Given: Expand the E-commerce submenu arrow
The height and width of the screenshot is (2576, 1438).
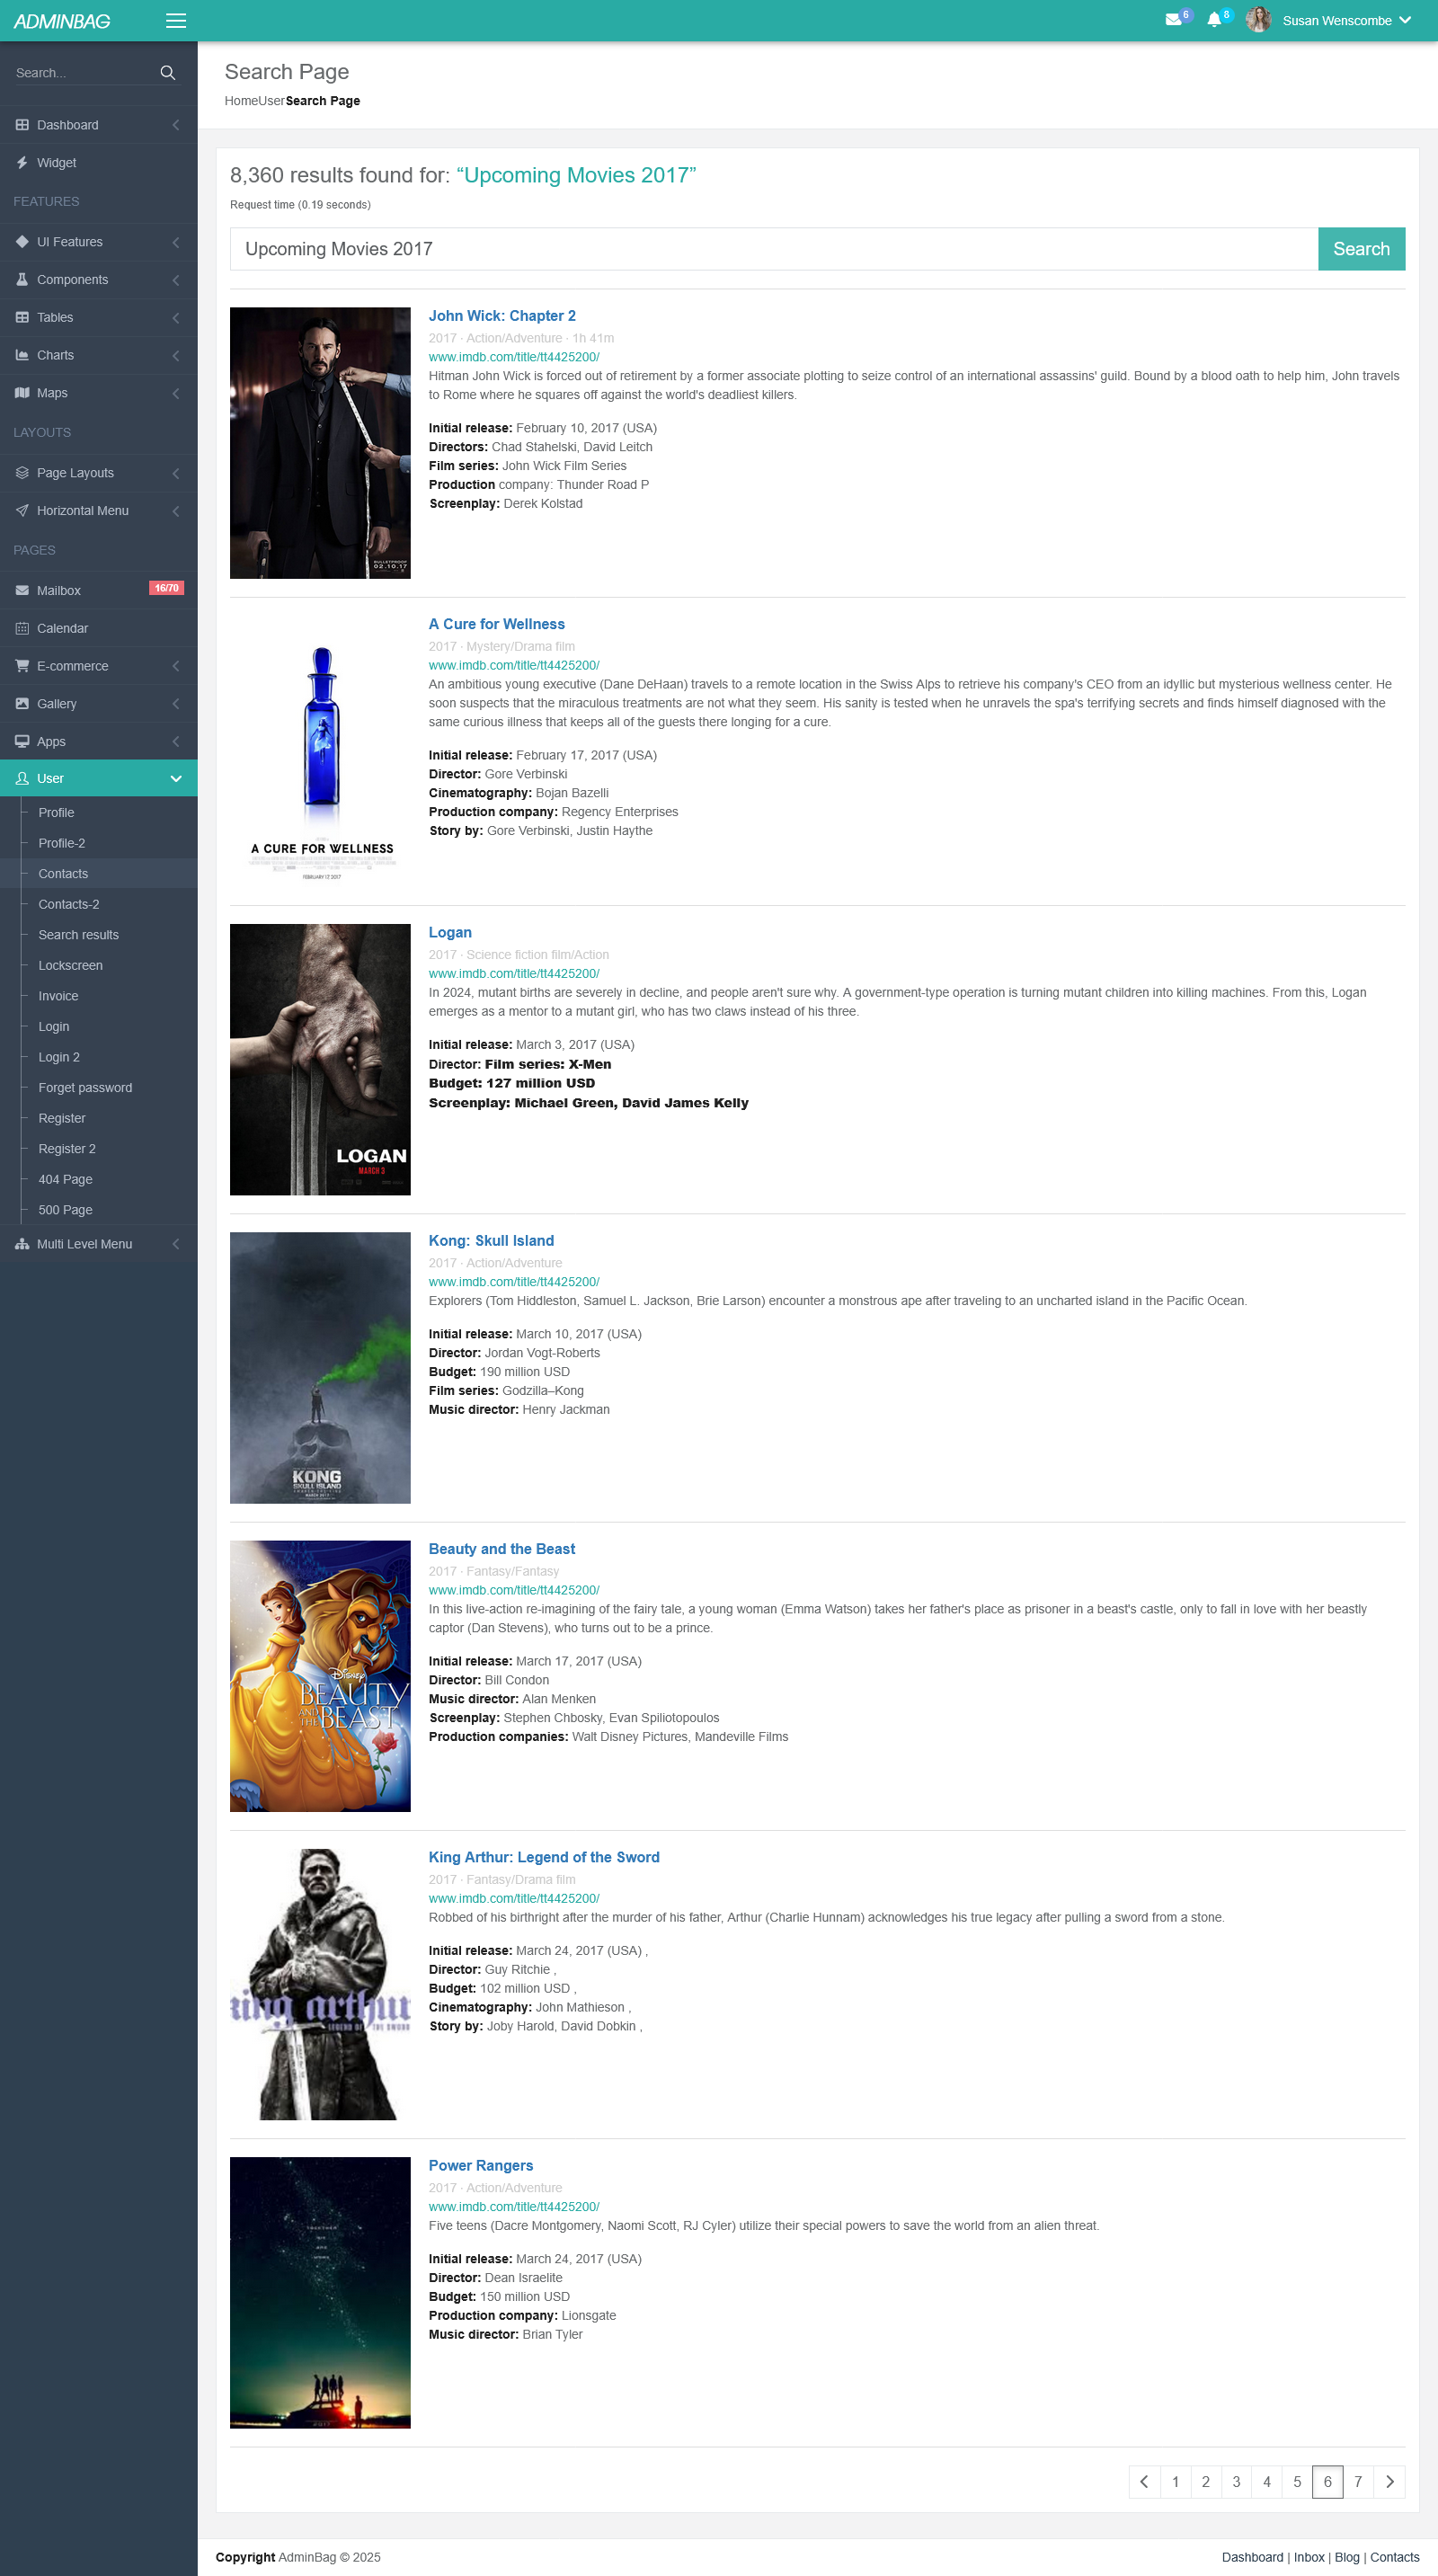Looking at the screenshot, I should pos(176,666).
